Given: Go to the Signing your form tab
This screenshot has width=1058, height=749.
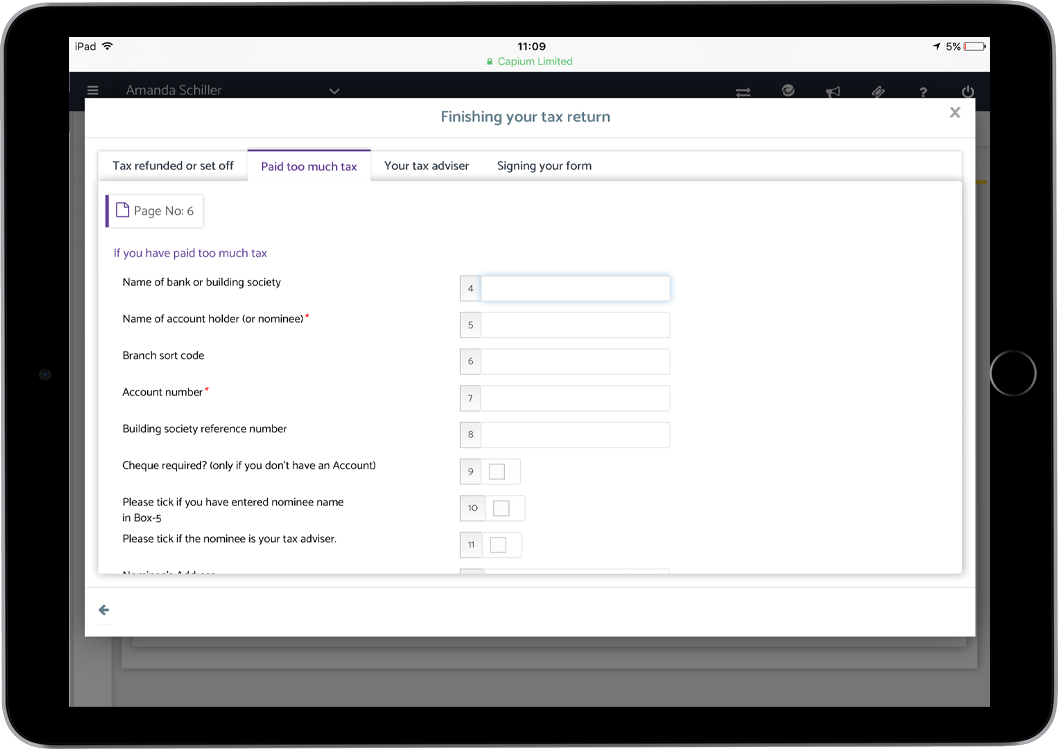Looking at the screenshot, I should [x=544, y=166].
